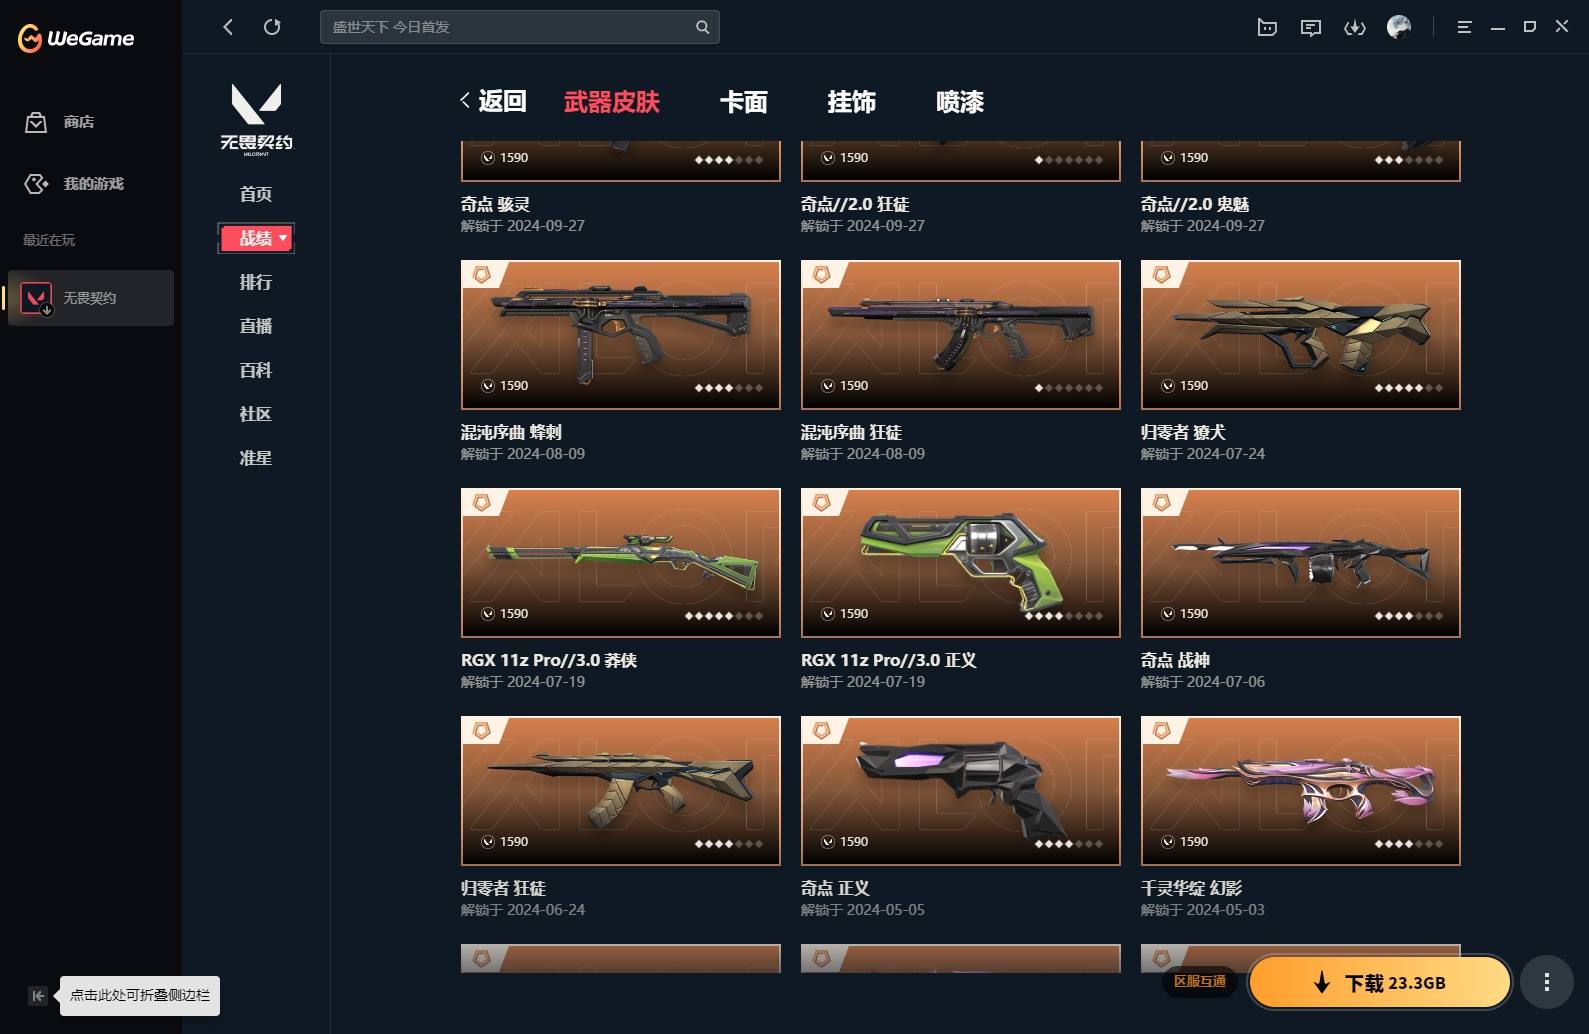
Task: Select 无畏契约 in recently played list
Action: point(91,298)
